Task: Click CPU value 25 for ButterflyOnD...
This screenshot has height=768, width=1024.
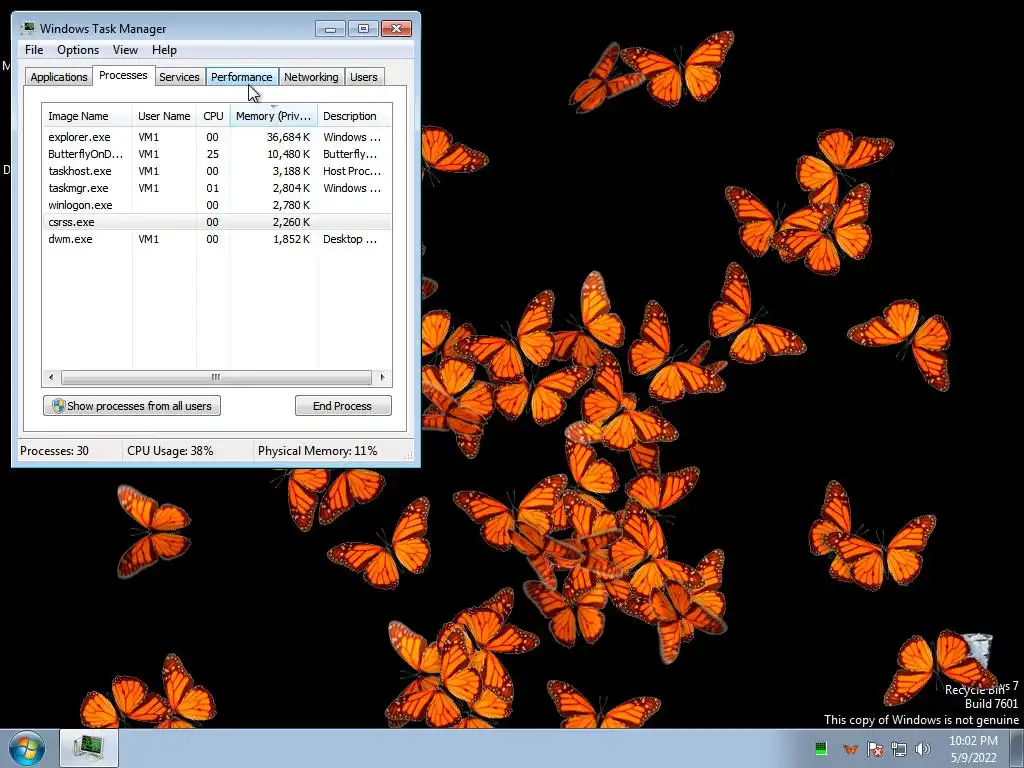Action: click(212, 154)
